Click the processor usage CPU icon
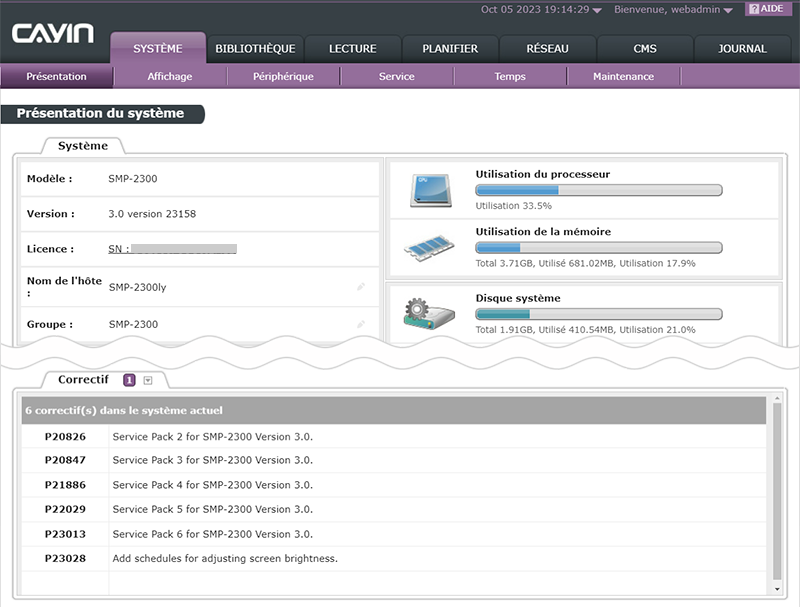The image size is (800, 607). tap(431, 190)
